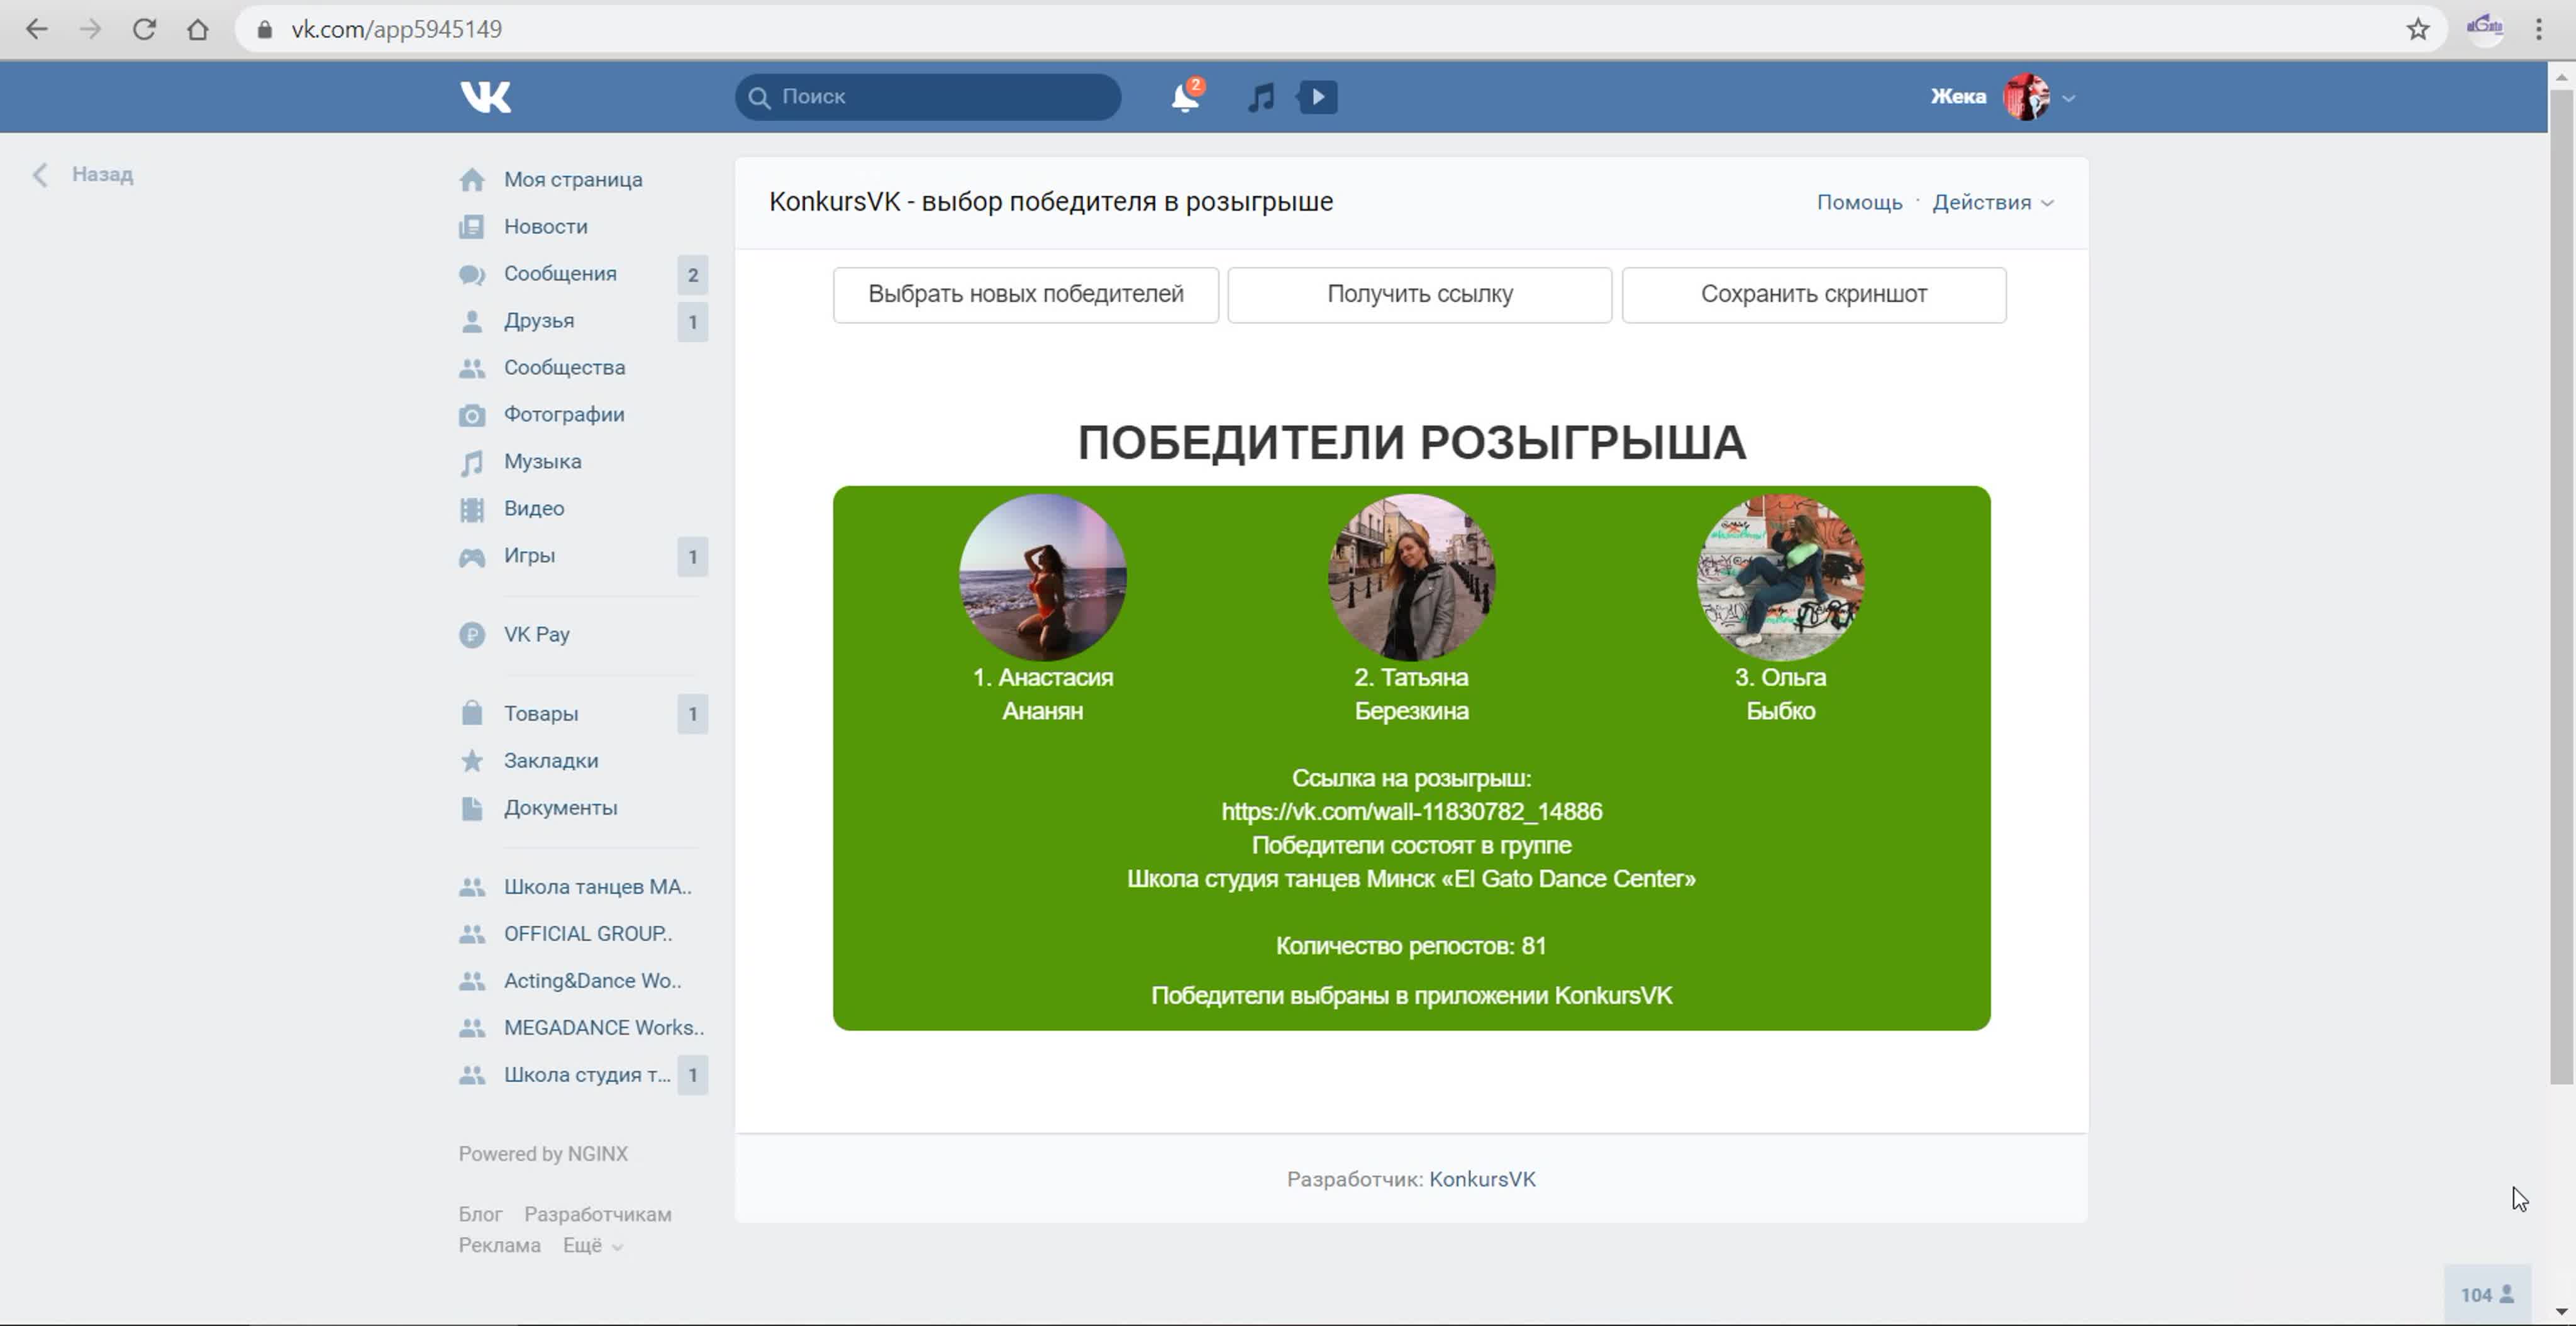Click Сохранить скриншот button
Viewport: 2576px width, 1326px height.
click(x=1813, y=294)
